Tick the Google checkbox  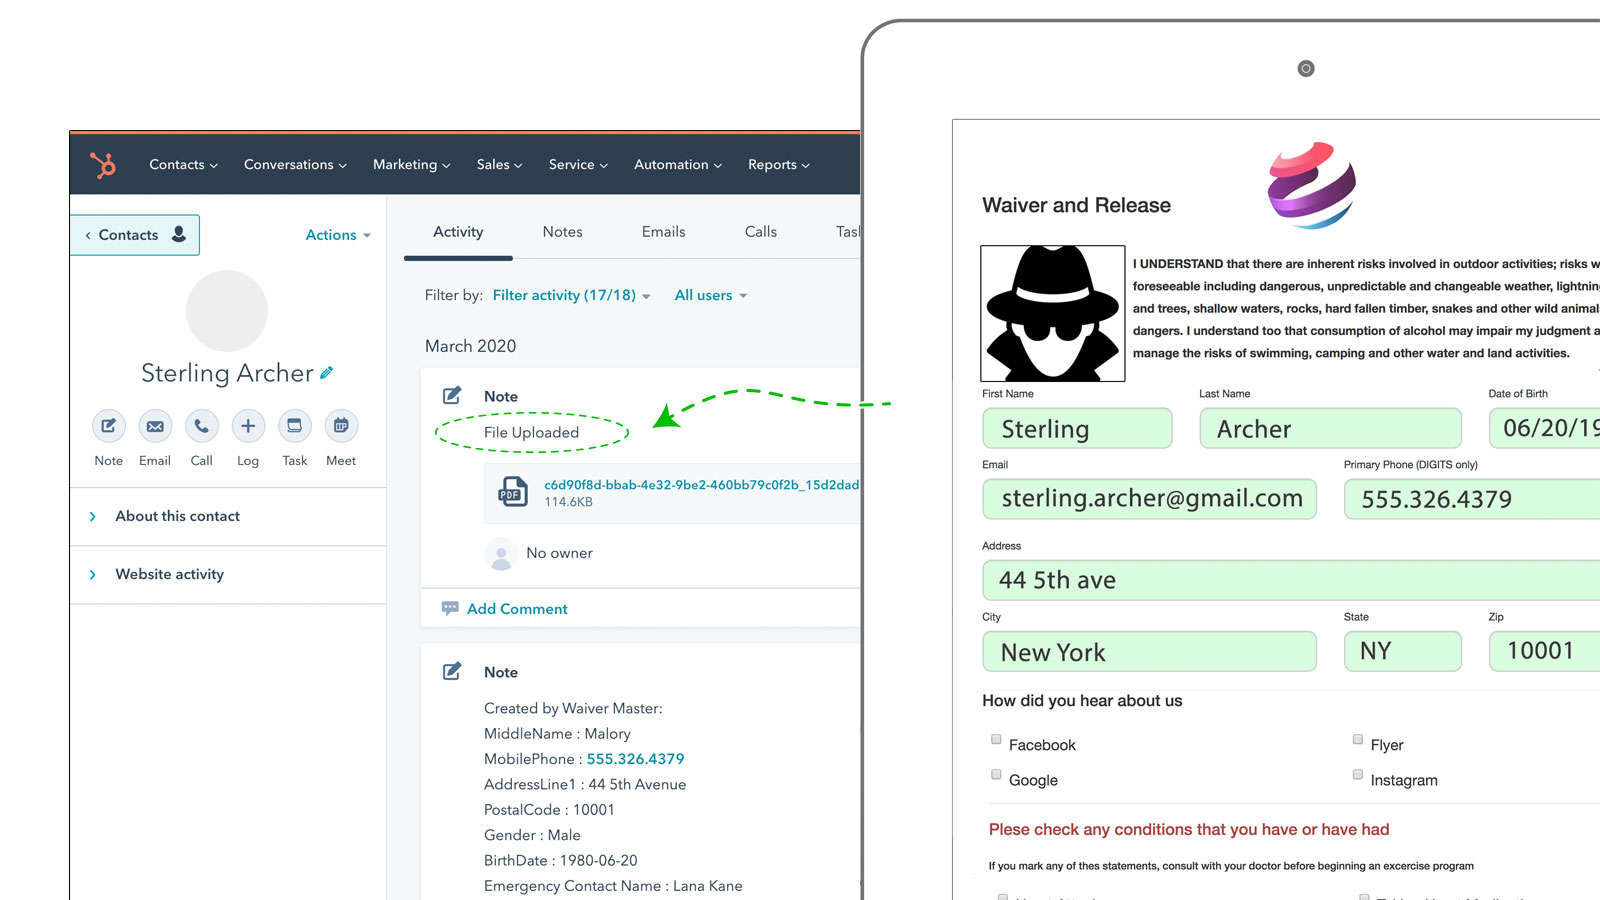pyautogui.click(x=996, y=775)
